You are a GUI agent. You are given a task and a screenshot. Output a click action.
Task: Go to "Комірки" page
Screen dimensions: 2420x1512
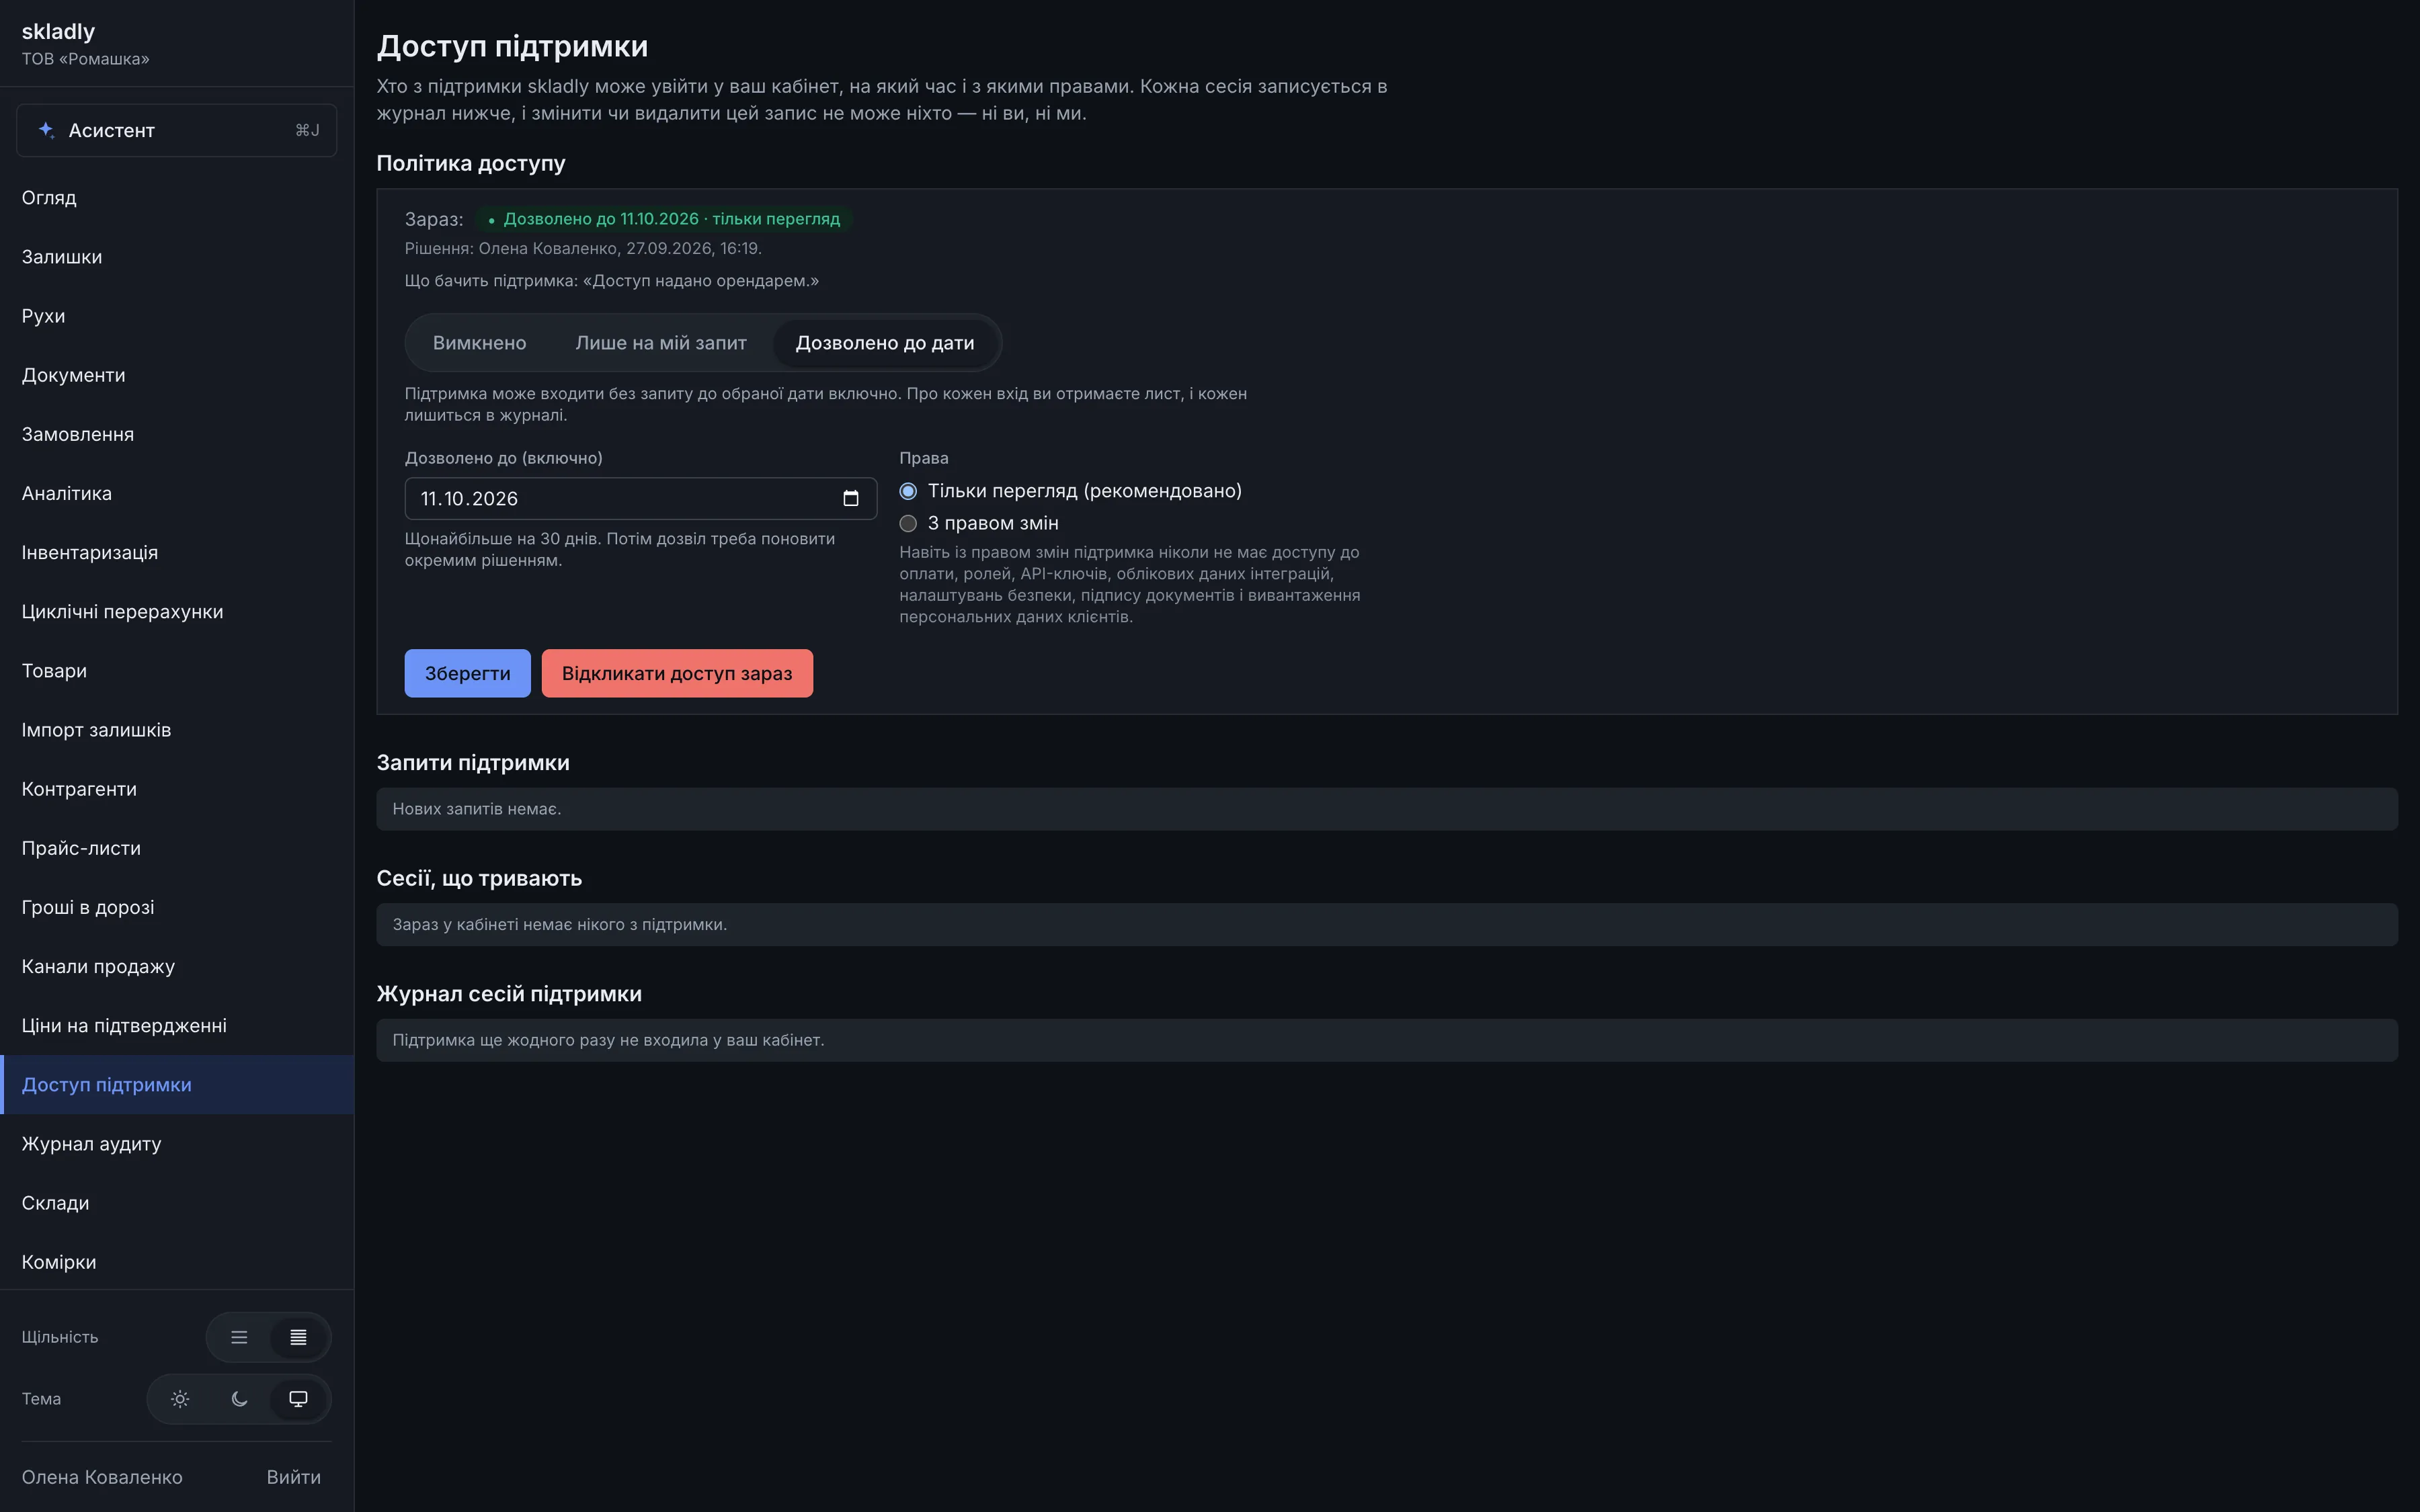coord(177,1262)
